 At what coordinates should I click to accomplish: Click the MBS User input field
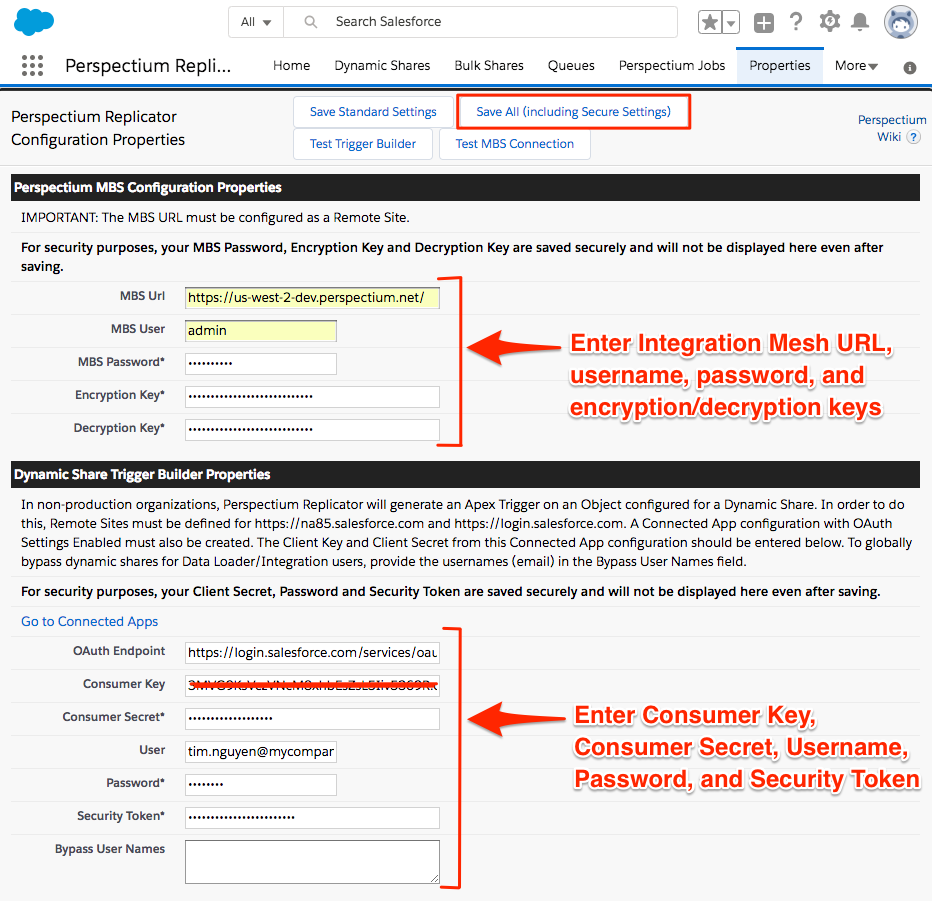(x=260, y=331)
